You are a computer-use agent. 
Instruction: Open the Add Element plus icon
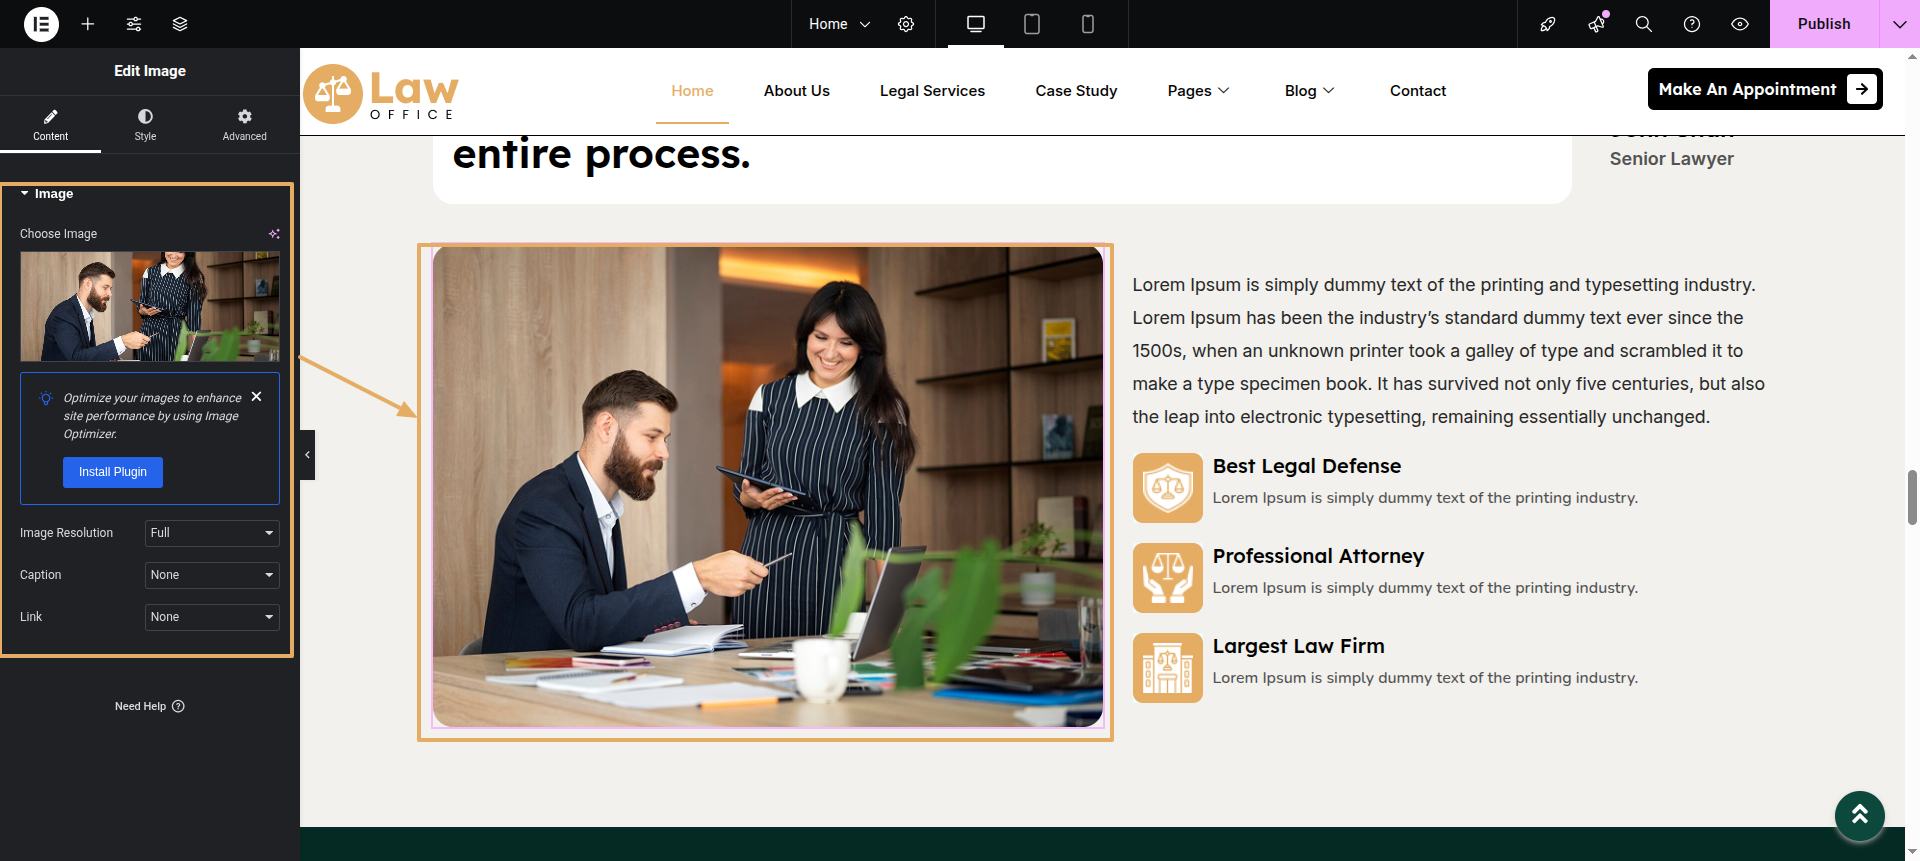tap(88, 24)
